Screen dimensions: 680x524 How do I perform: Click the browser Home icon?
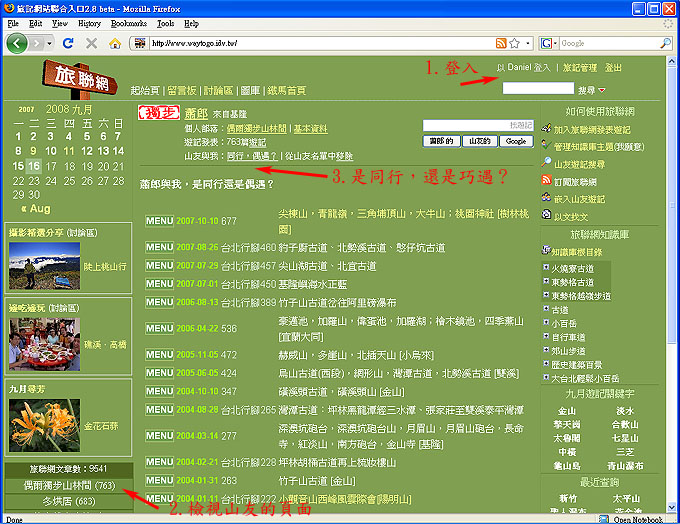click(115, 44)
